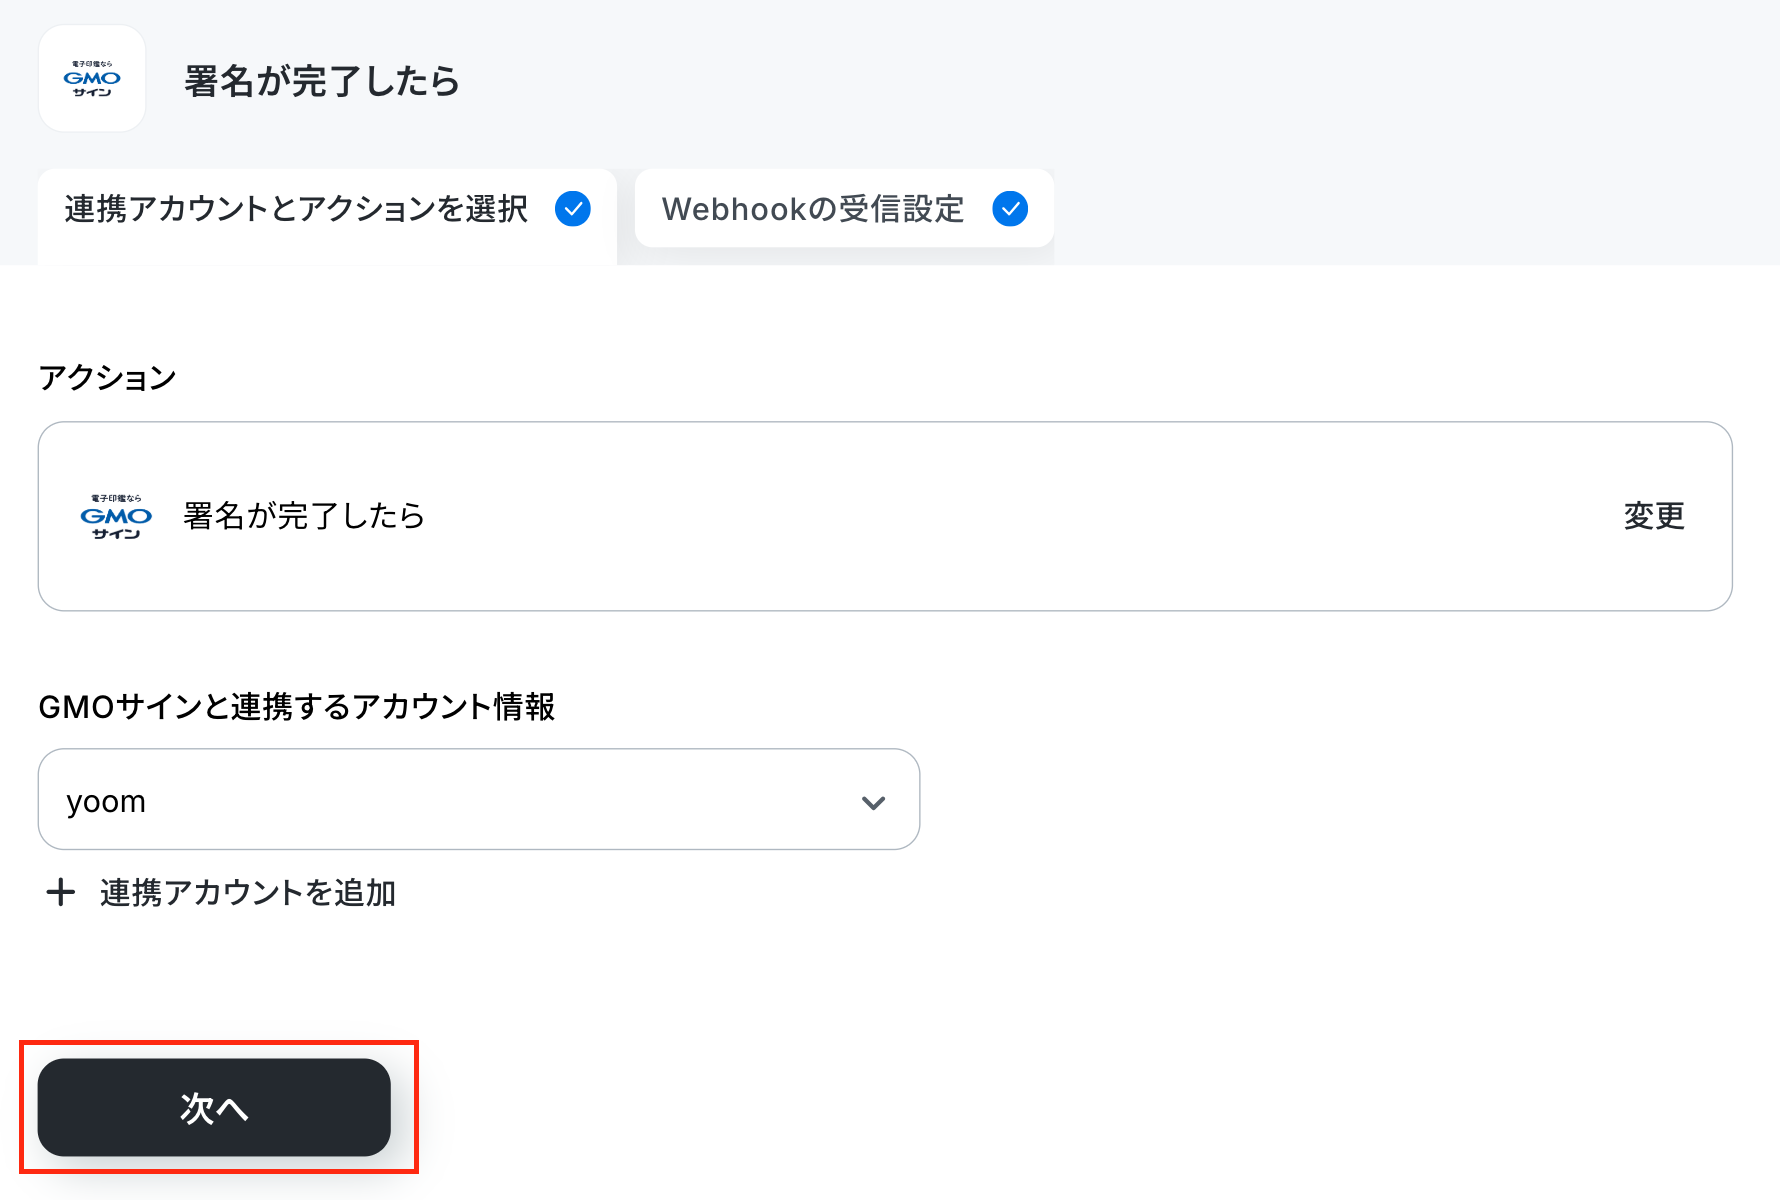Click 変更 to change the action
Image resolution: width=1780 pixels, height=1200 pixels.
1654,516
